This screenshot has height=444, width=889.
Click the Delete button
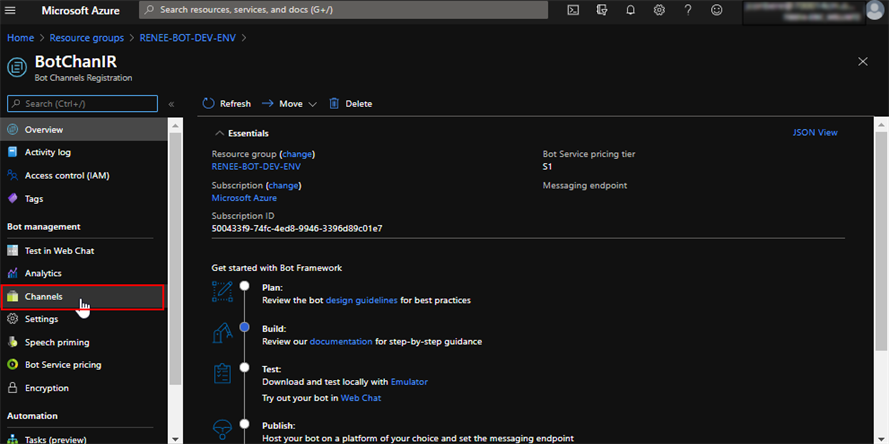click(351, 104)
